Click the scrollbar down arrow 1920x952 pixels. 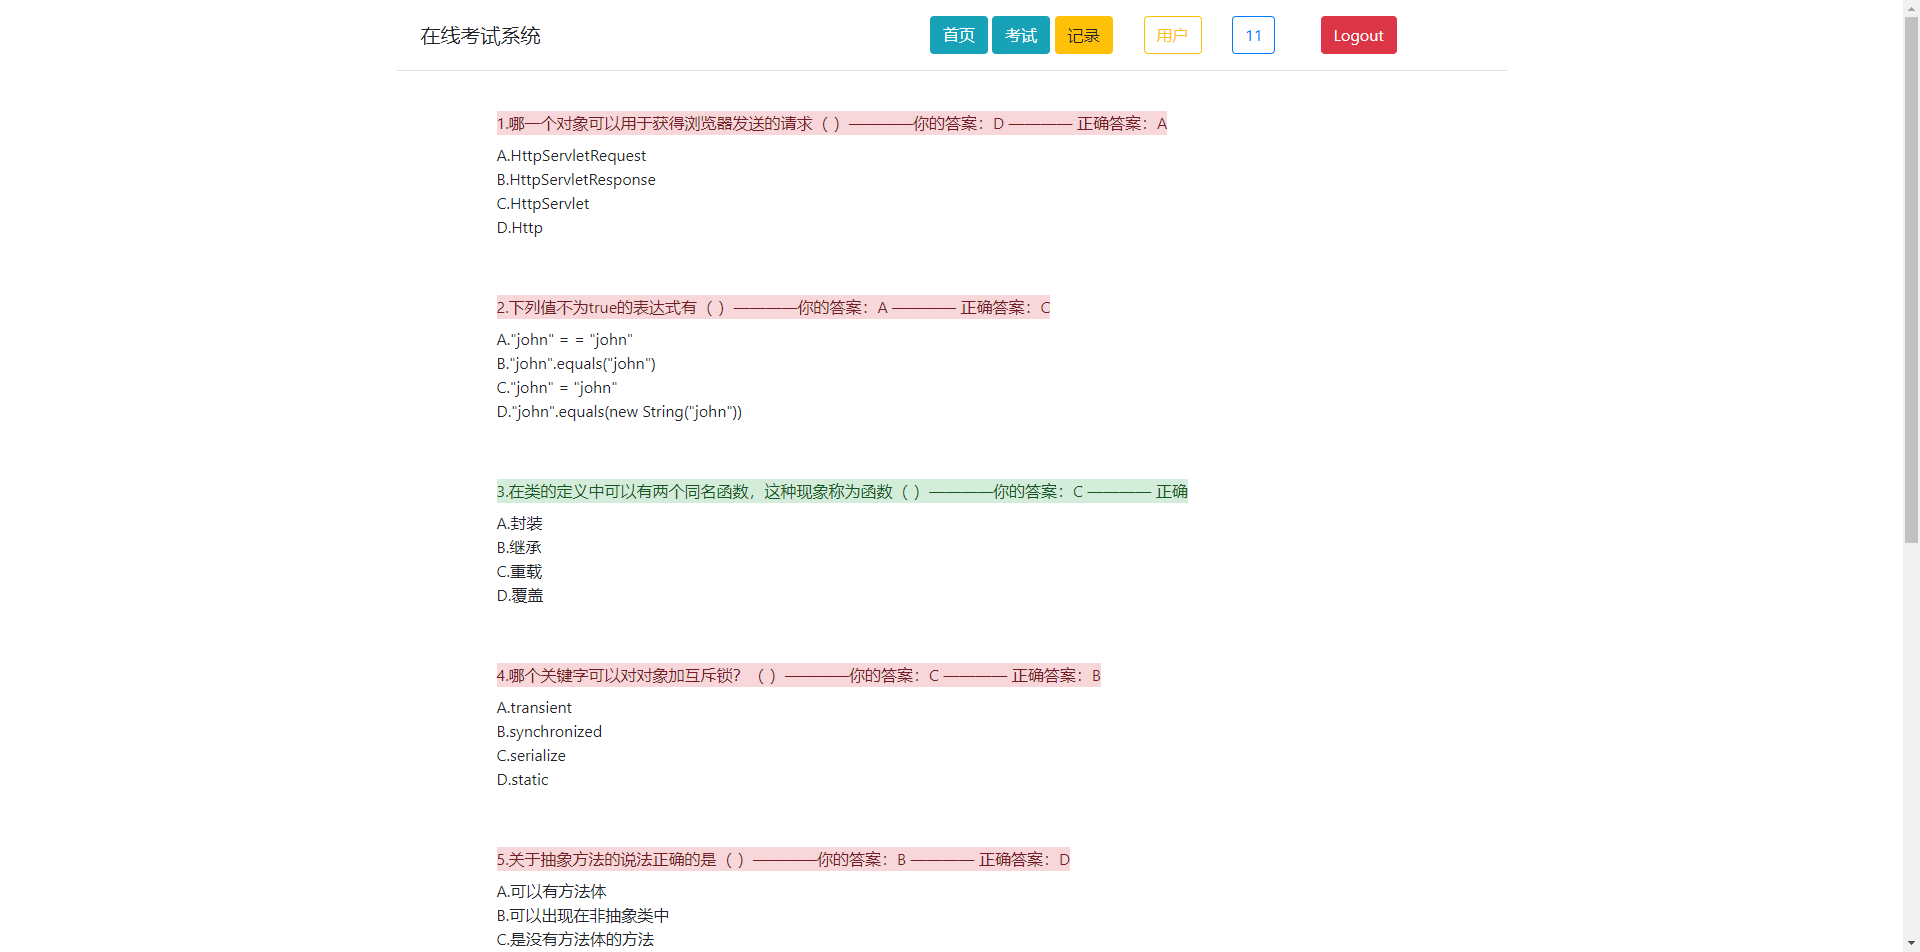pyautogui.click(x=1911, y=944)
